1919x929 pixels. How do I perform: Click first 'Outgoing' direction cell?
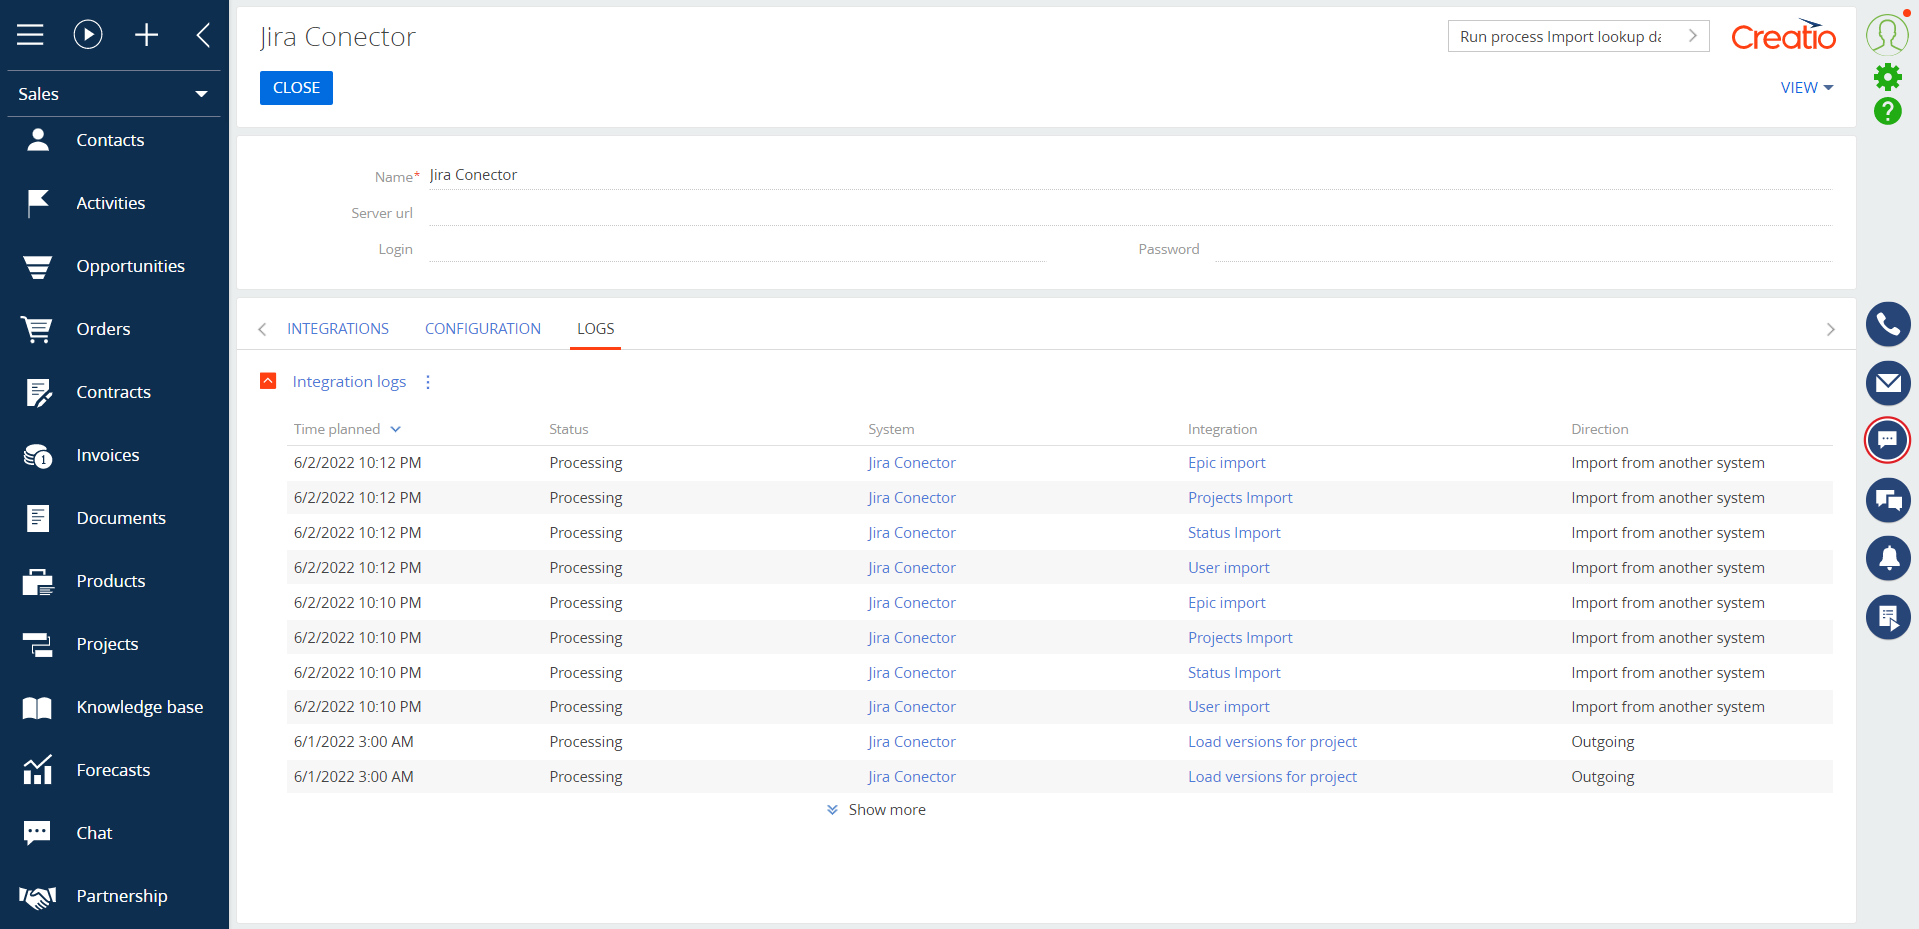click(1602, 742)
